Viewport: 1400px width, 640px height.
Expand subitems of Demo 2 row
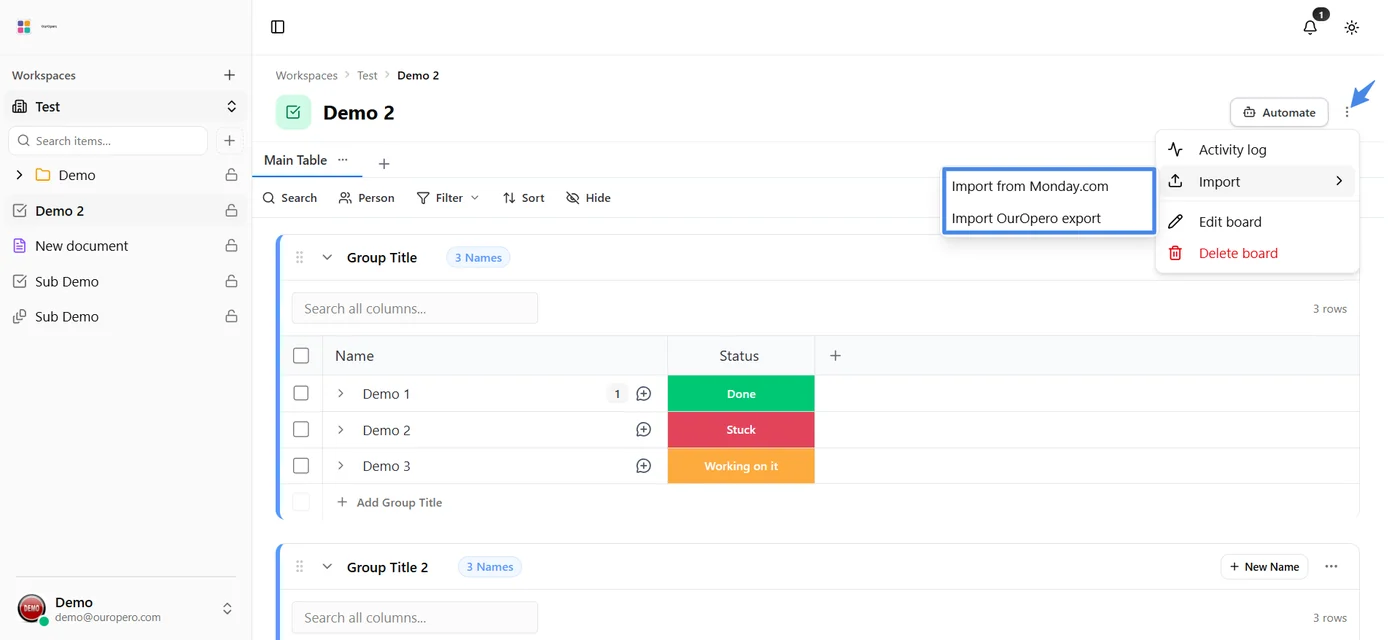coord(341,430)
